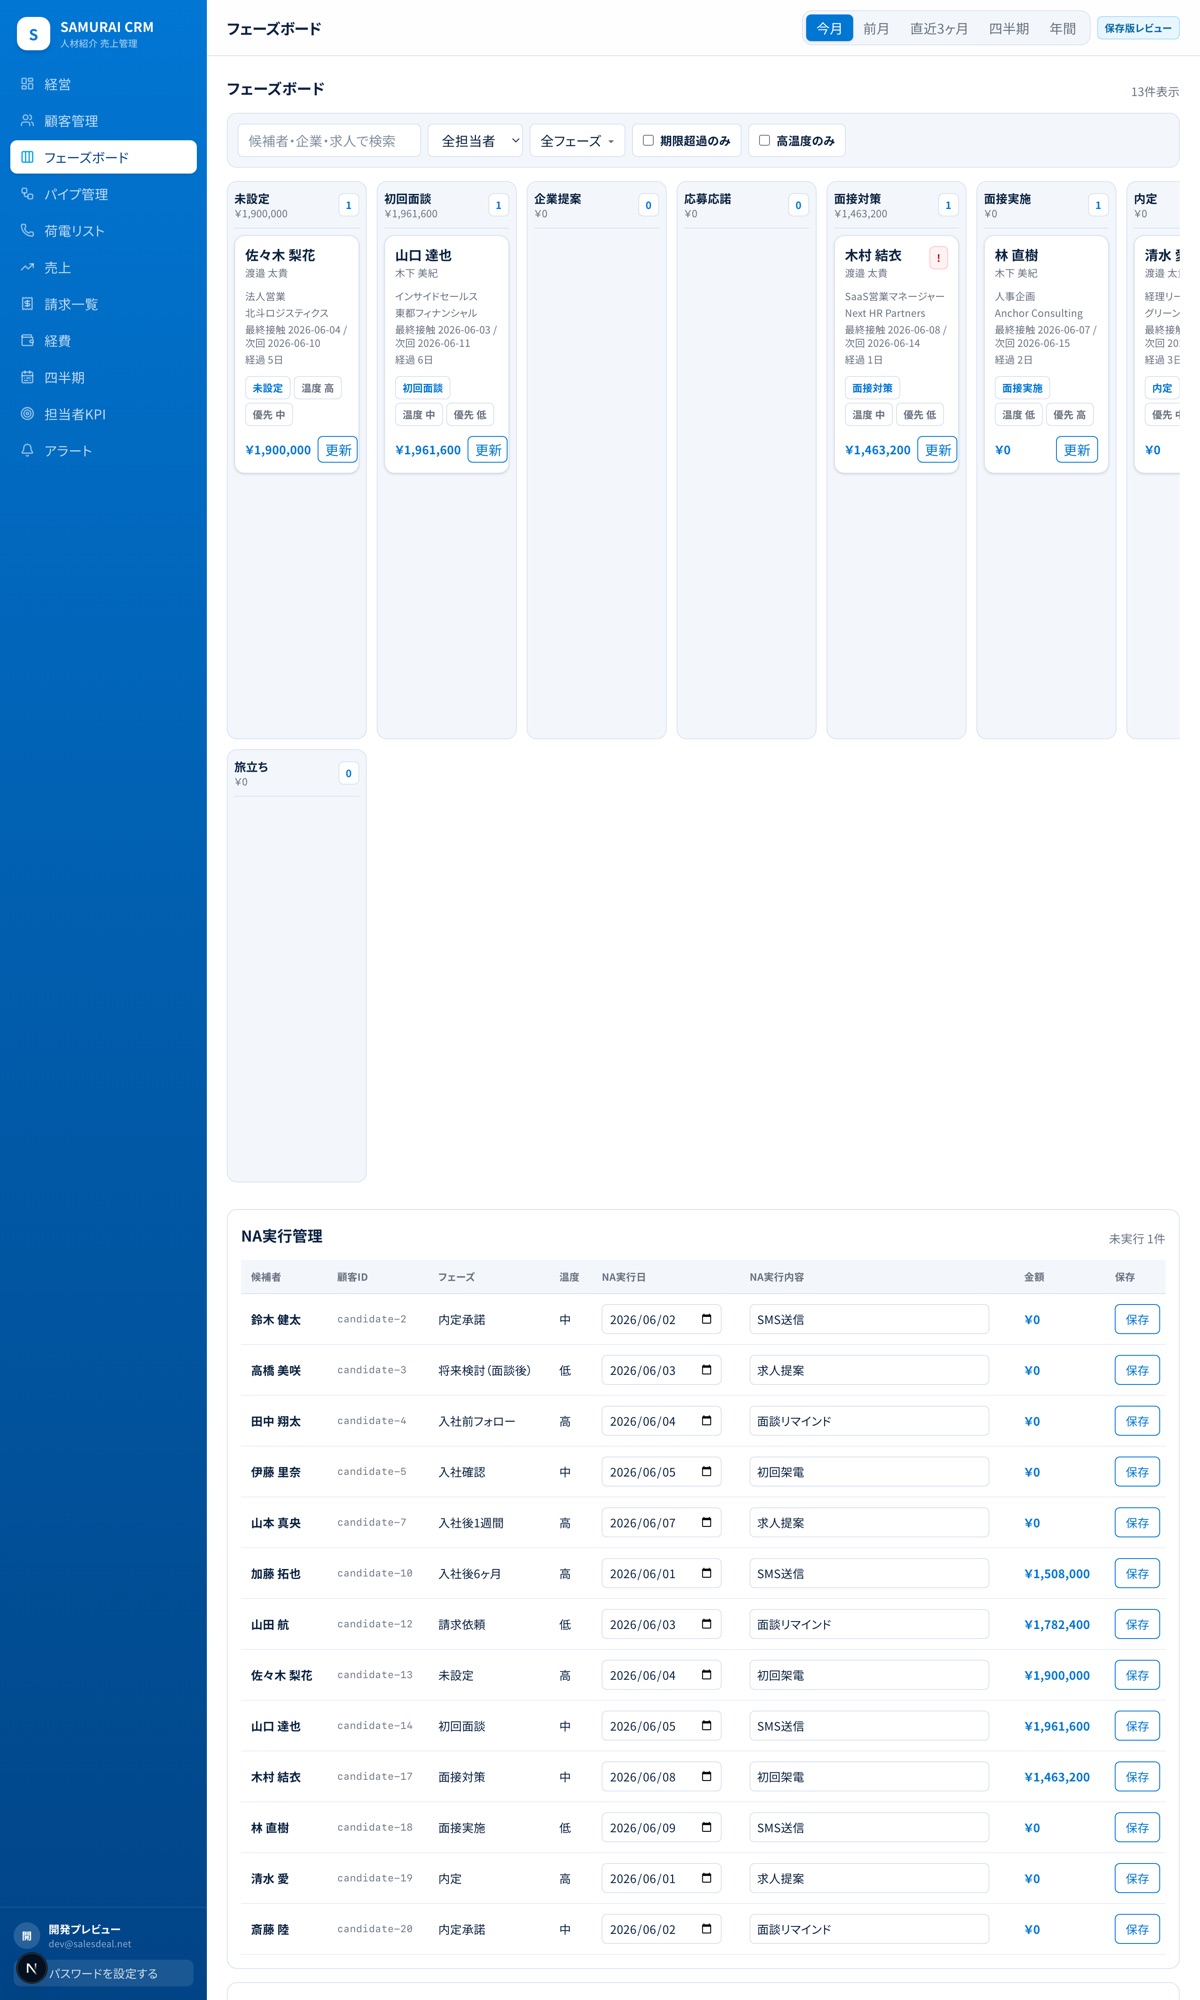Screen dimensions: 1200x2000
Task: Click 保存版レビュー button
Action: (x=1138, y=28)
